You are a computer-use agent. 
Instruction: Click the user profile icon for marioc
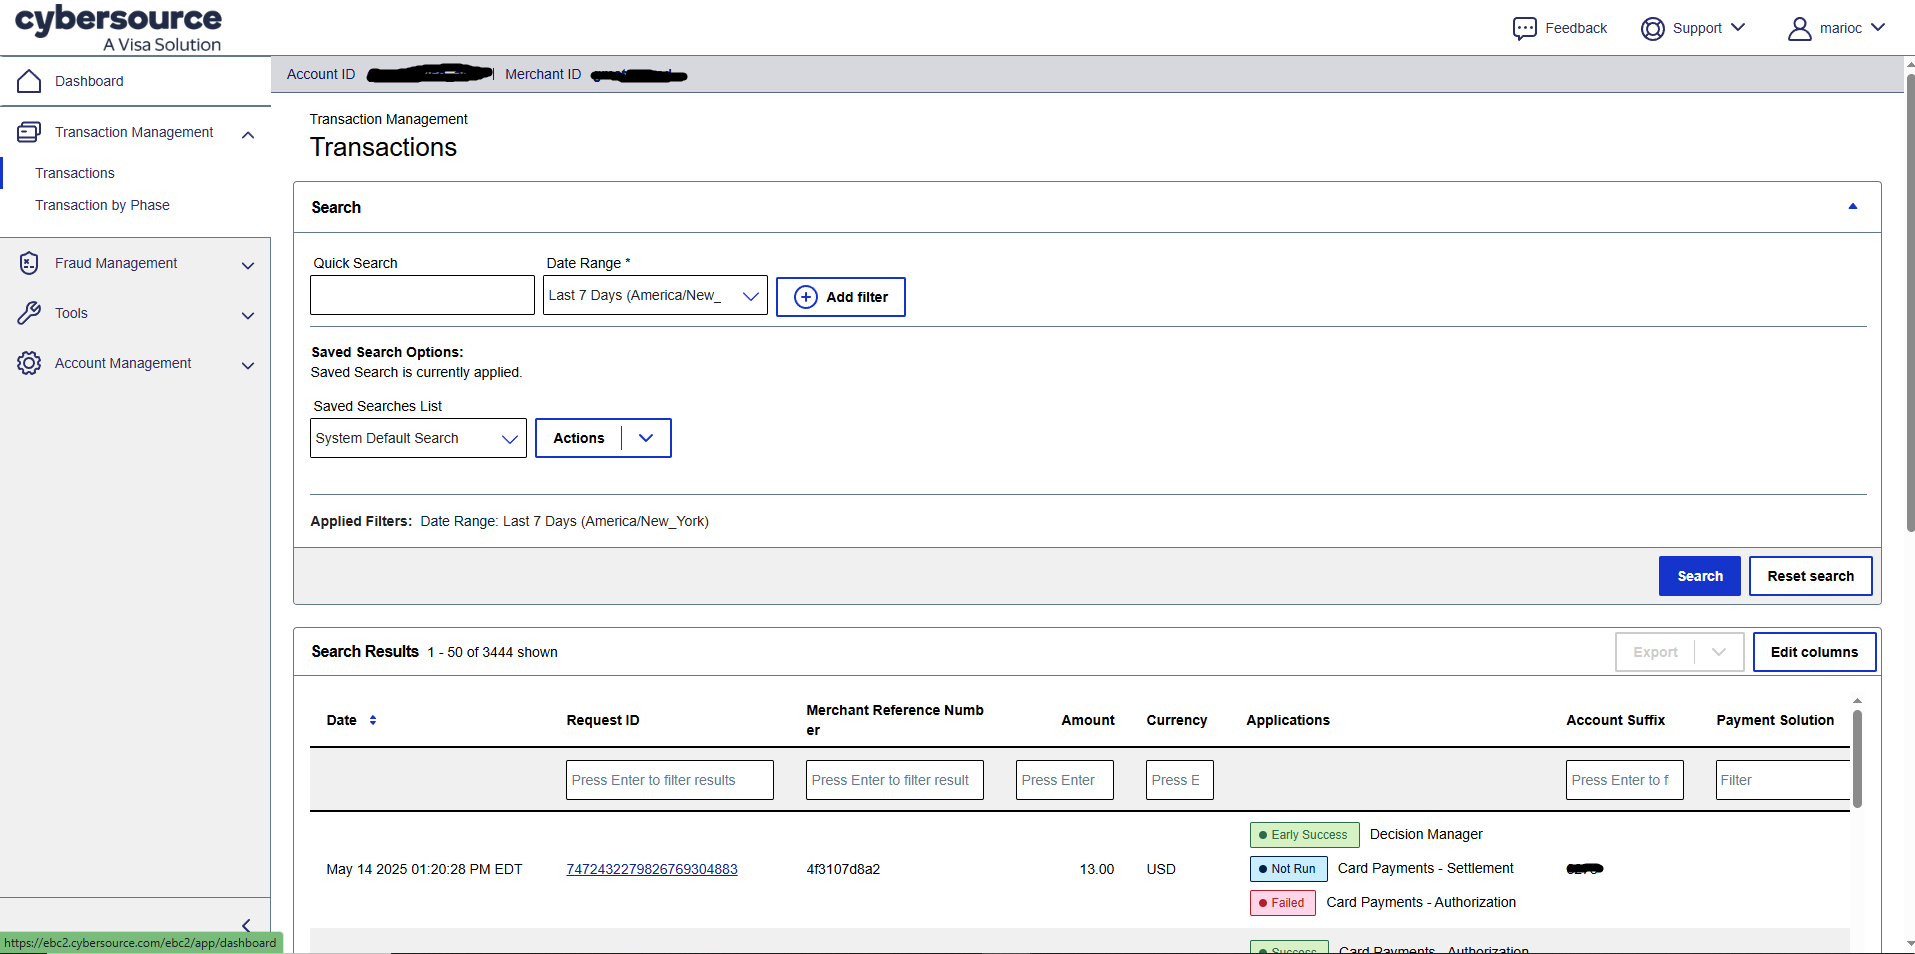1800,28
